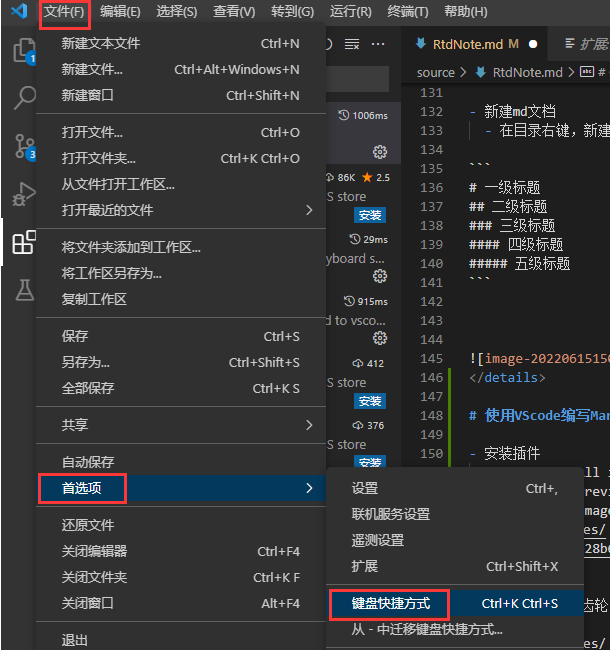Click symbol icon in breadcrumb

[587, 72]
